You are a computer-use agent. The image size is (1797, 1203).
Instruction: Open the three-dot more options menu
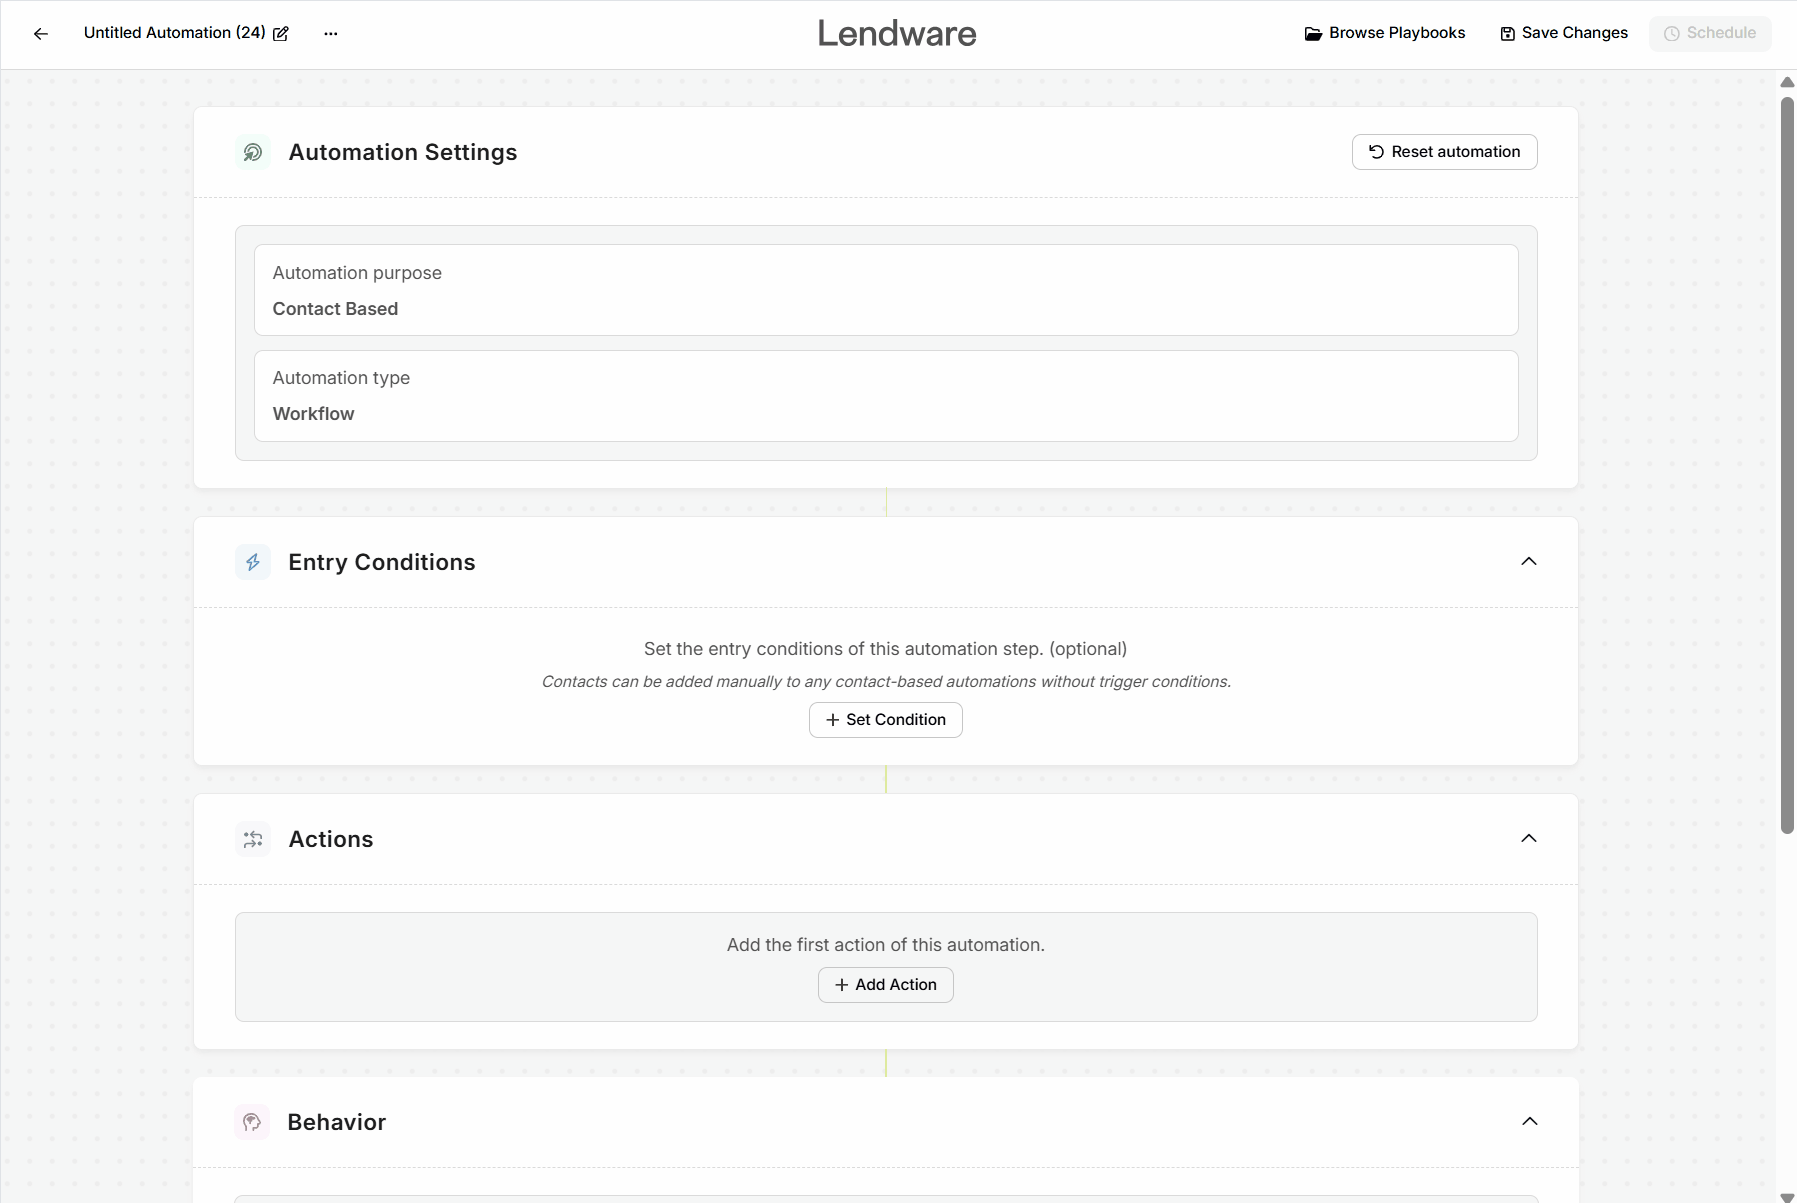tap(331, 34)
